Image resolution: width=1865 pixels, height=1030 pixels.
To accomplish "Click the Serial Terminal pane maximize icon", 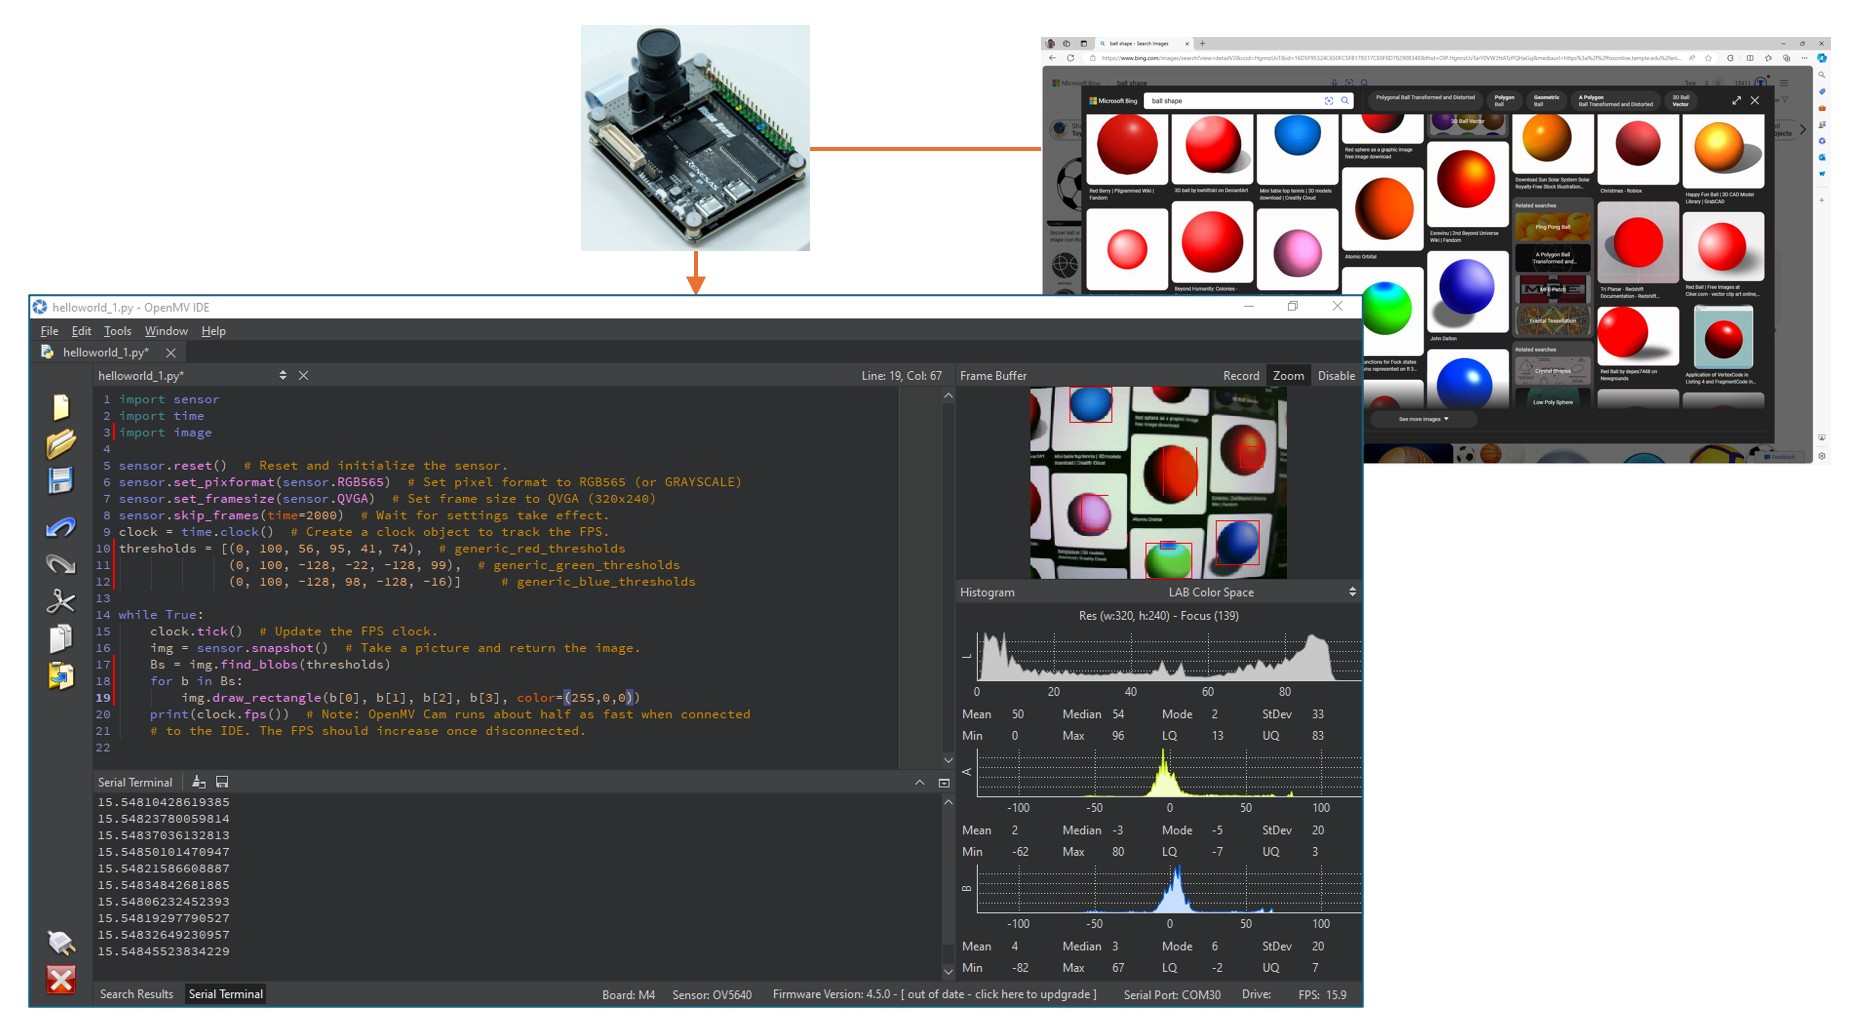I will [944, 783].
